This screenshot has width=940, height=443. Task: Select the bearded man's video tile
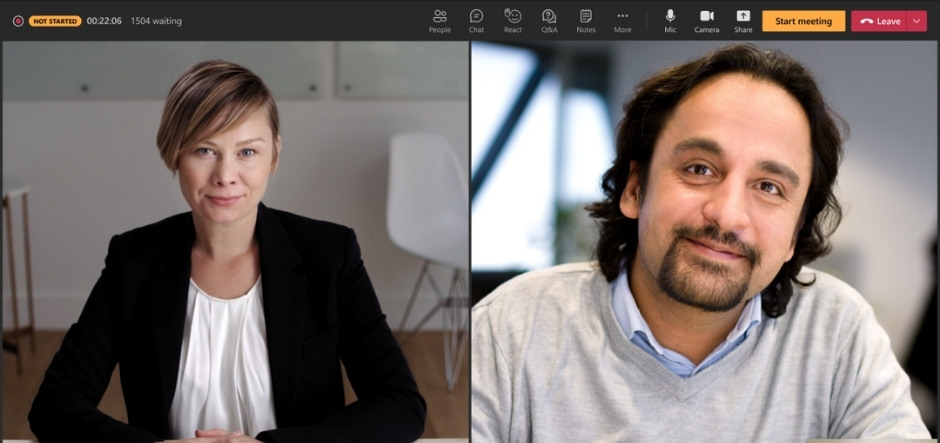coord(705,240)
